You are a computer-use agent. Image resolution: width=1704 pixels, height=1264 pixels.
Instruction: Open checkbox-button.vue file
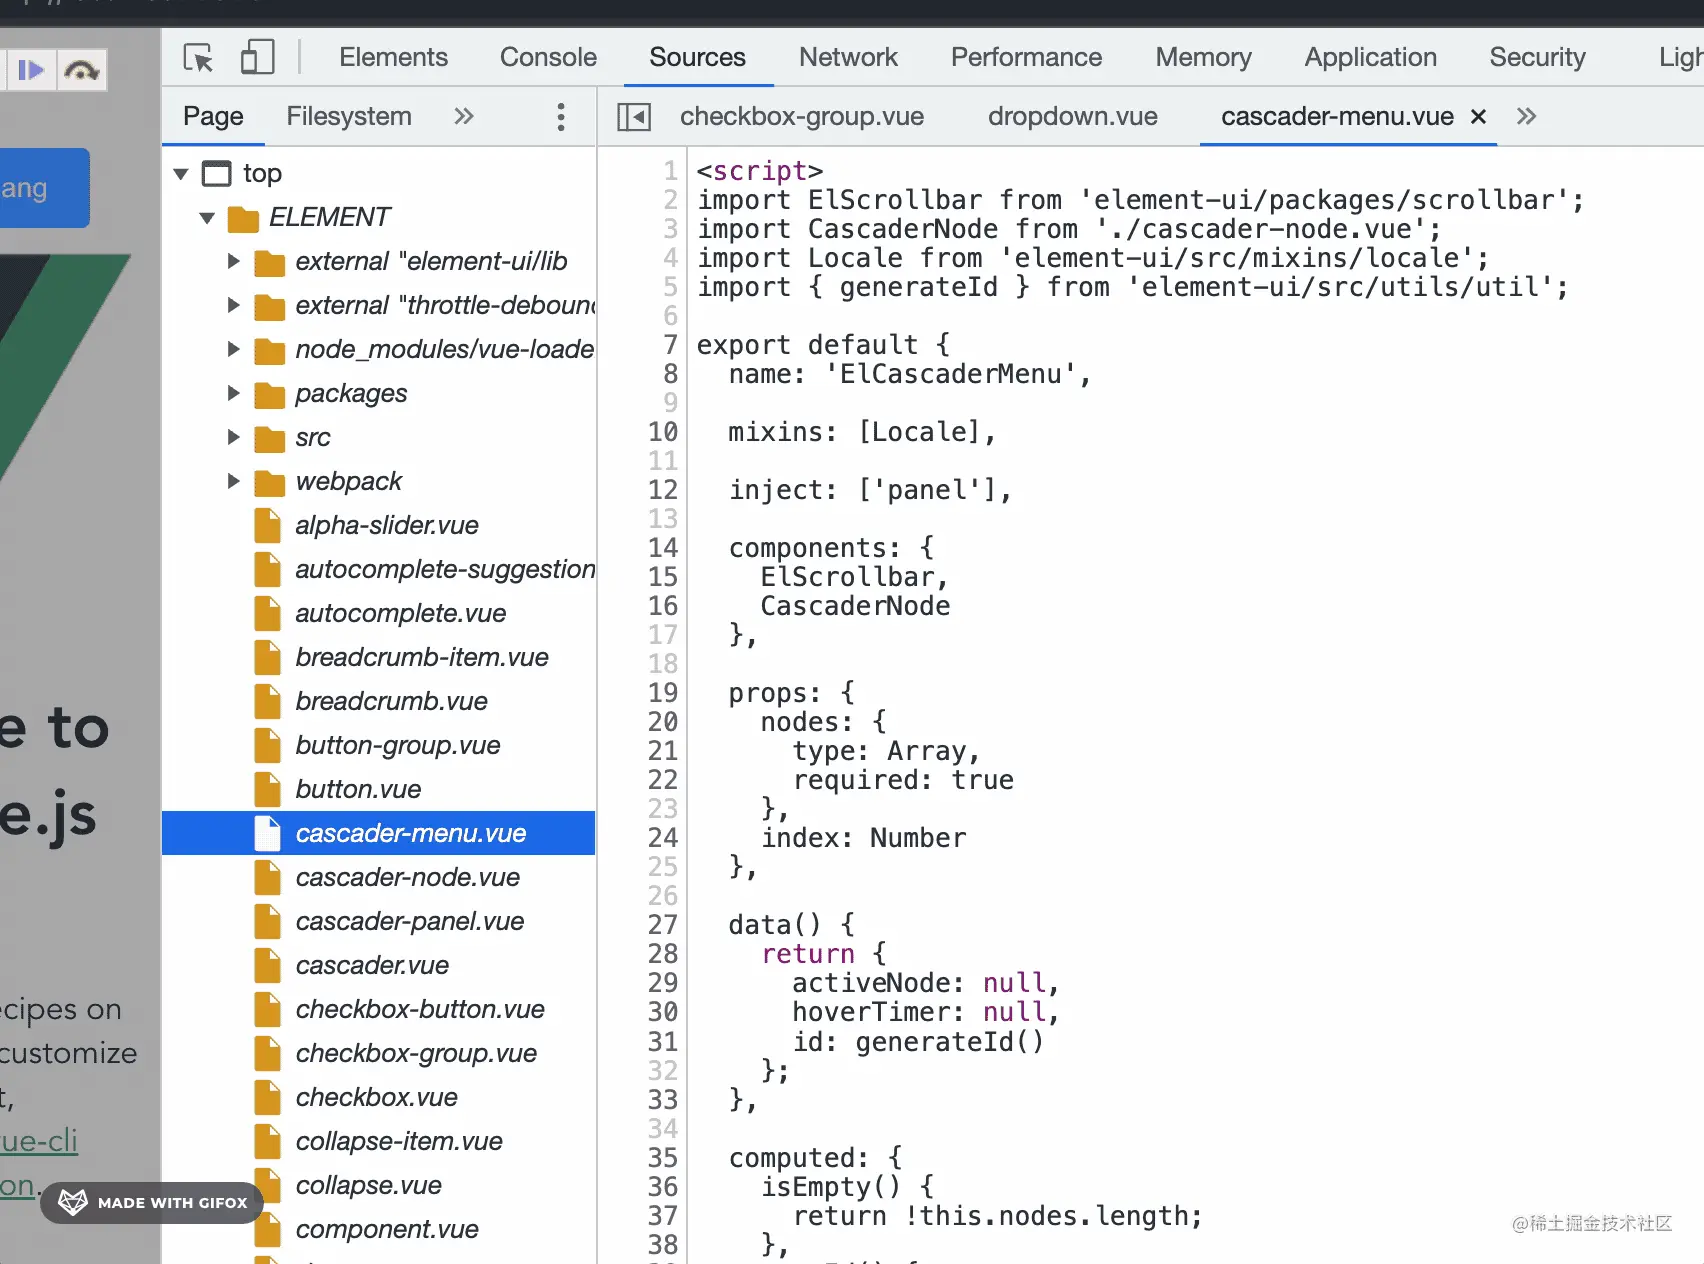click(420, 1009)
